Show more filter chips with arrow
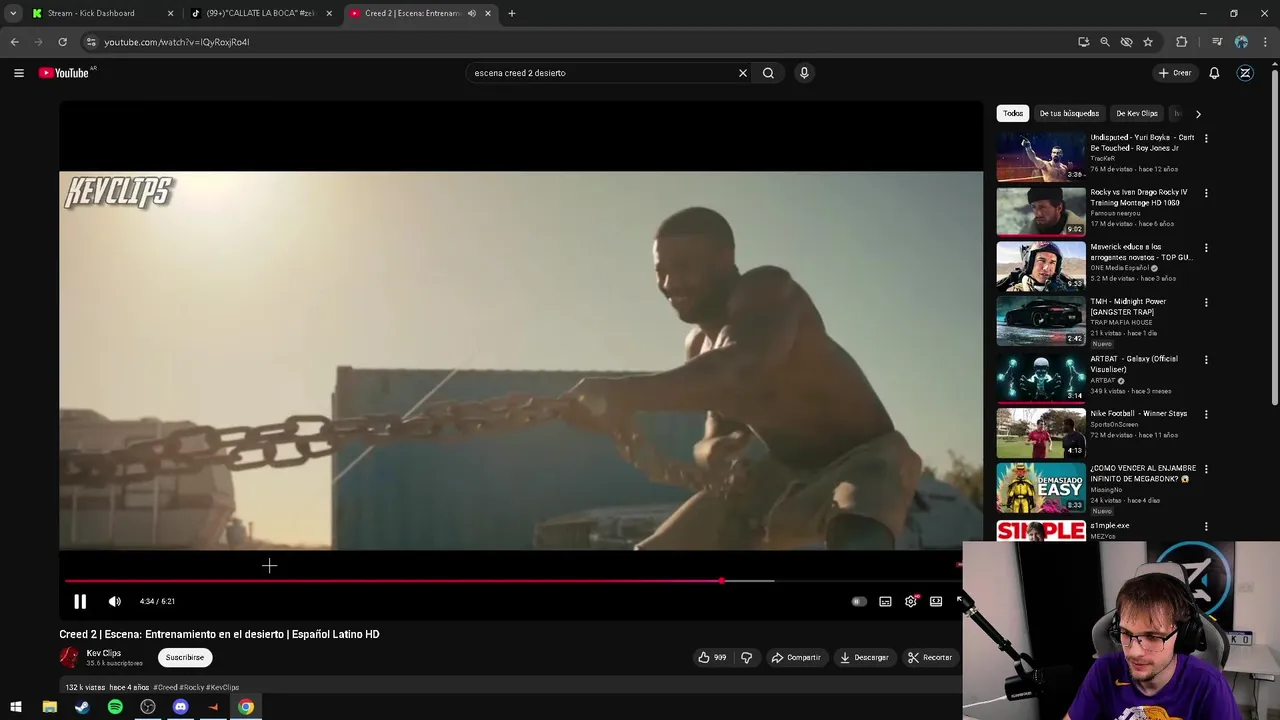The width and height of the screenshot is (1280, 720). point(1198,114)
